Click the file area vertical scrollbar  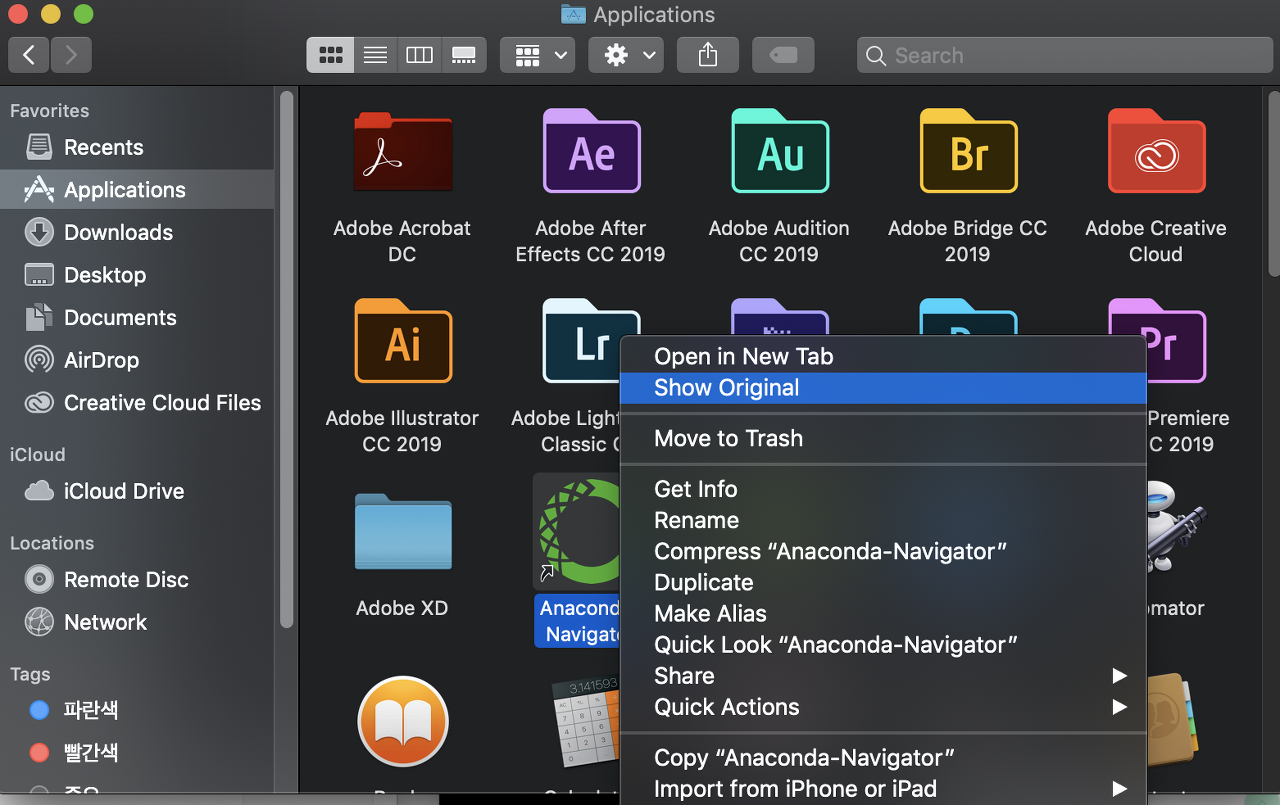[x=1273, y=185]
